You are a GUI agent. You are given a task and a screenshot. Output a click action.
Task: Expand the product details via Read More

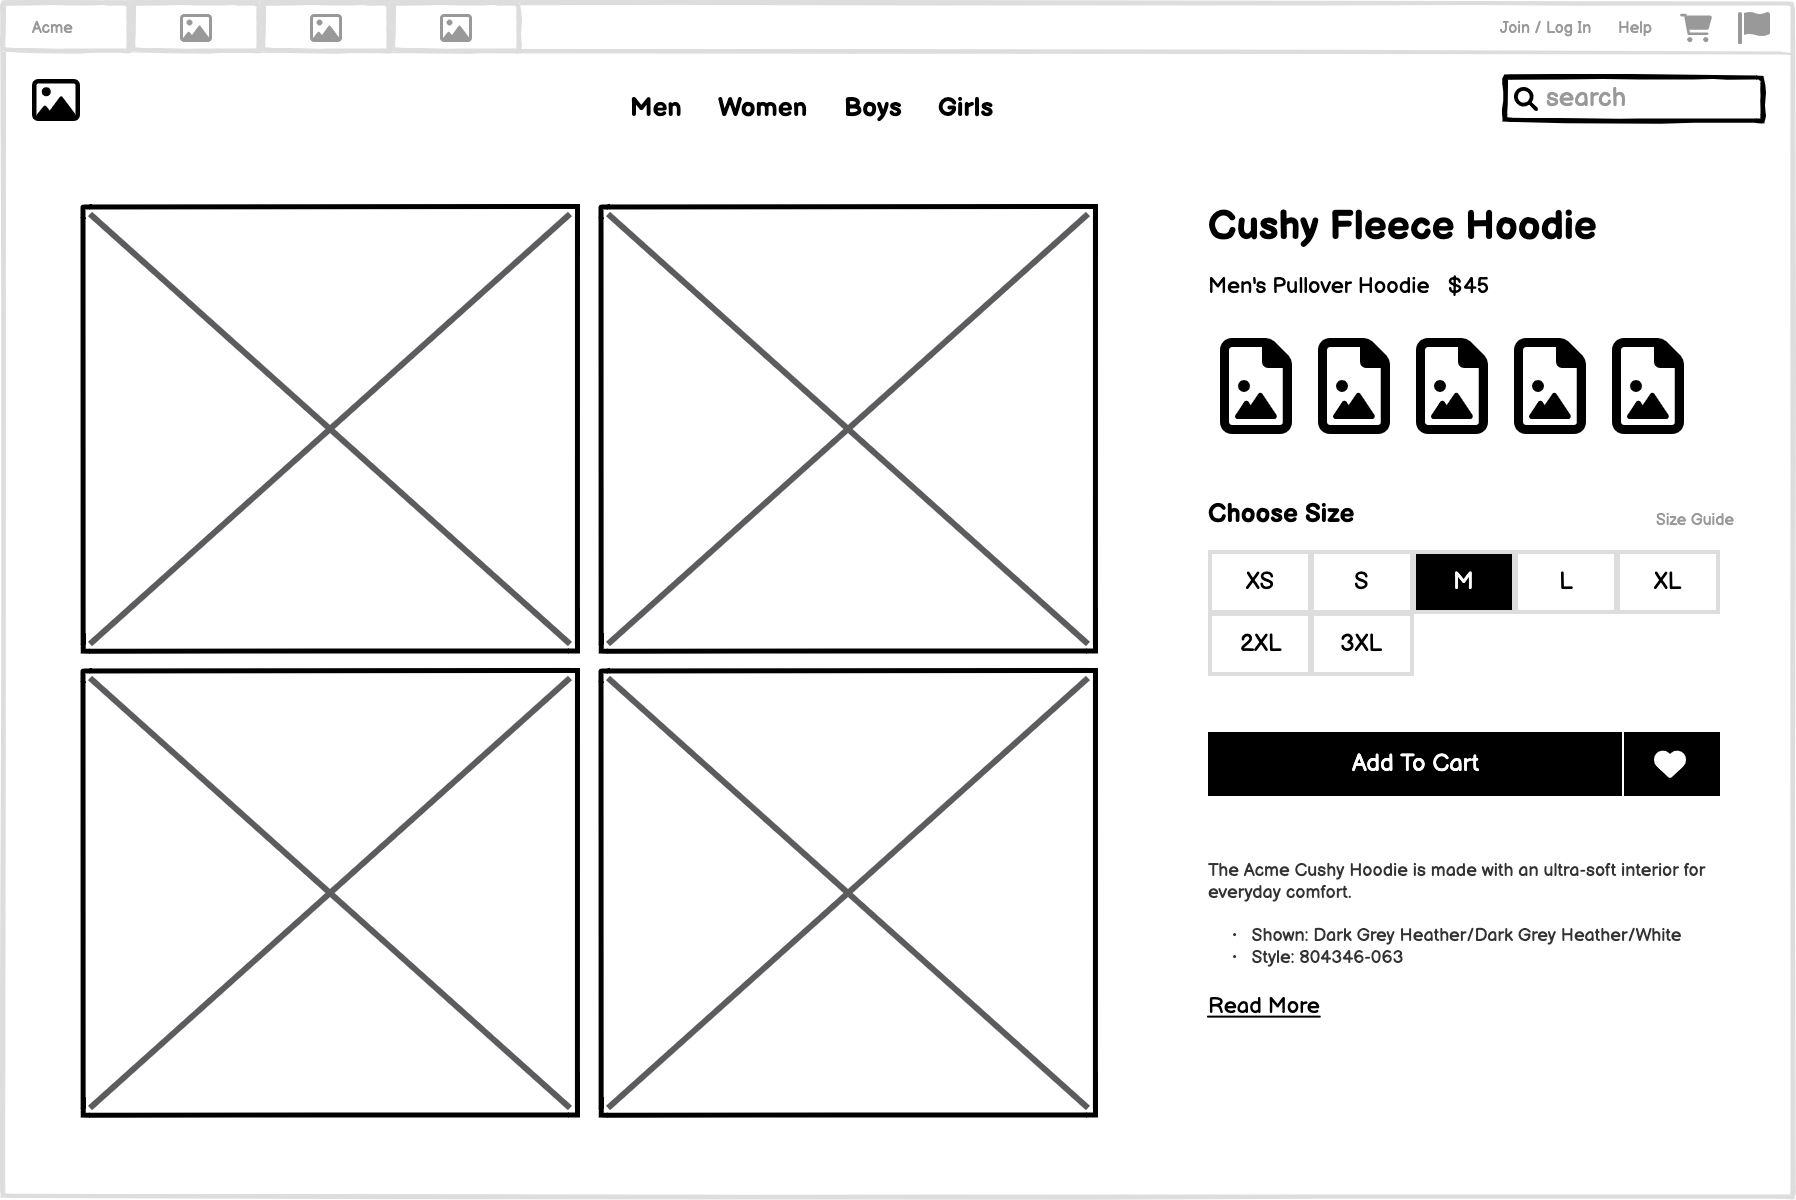[1263, 1005]
